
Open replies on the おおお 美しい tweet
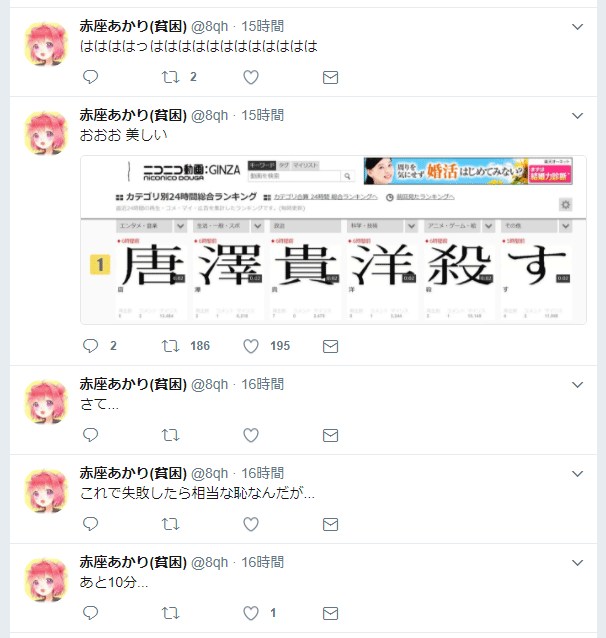[x=90, y=346]
